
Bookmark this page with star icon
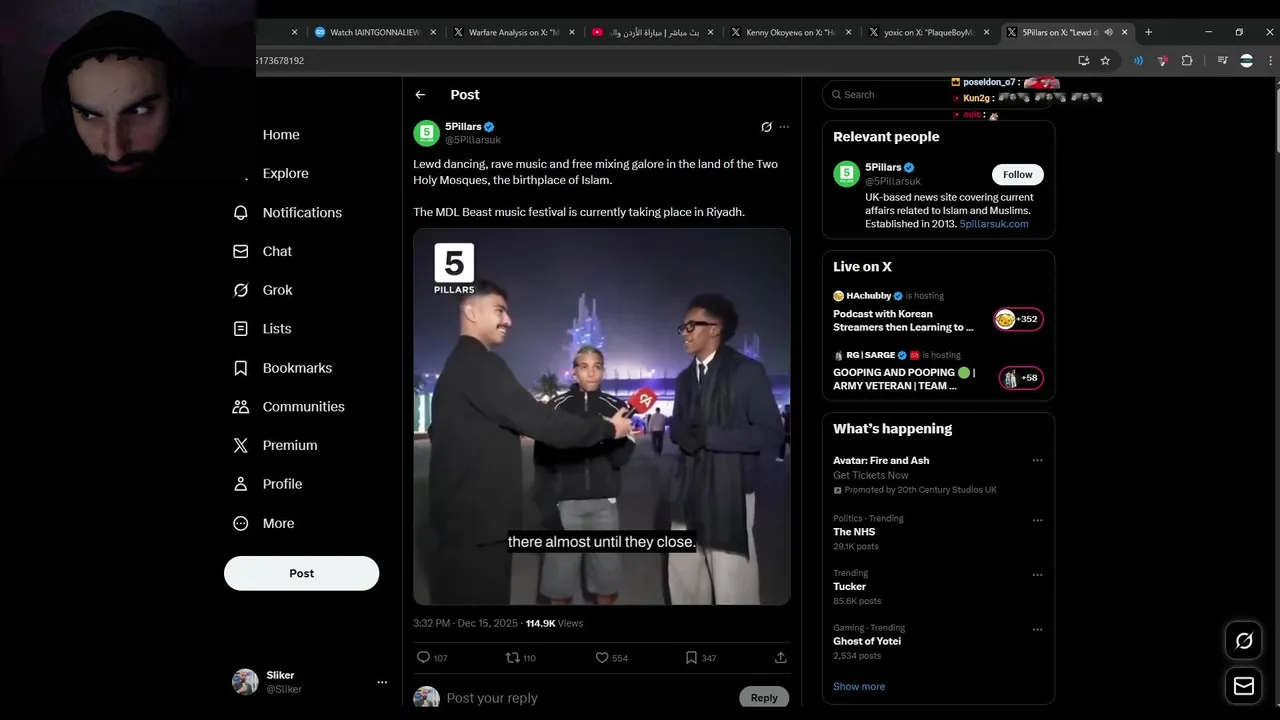tap(1105, 61)
